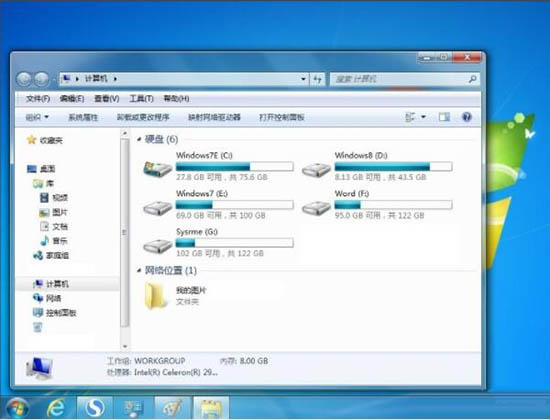Click the Word (F:) capacity bar
The image size is (550, 420).
[x=393, y=205]
